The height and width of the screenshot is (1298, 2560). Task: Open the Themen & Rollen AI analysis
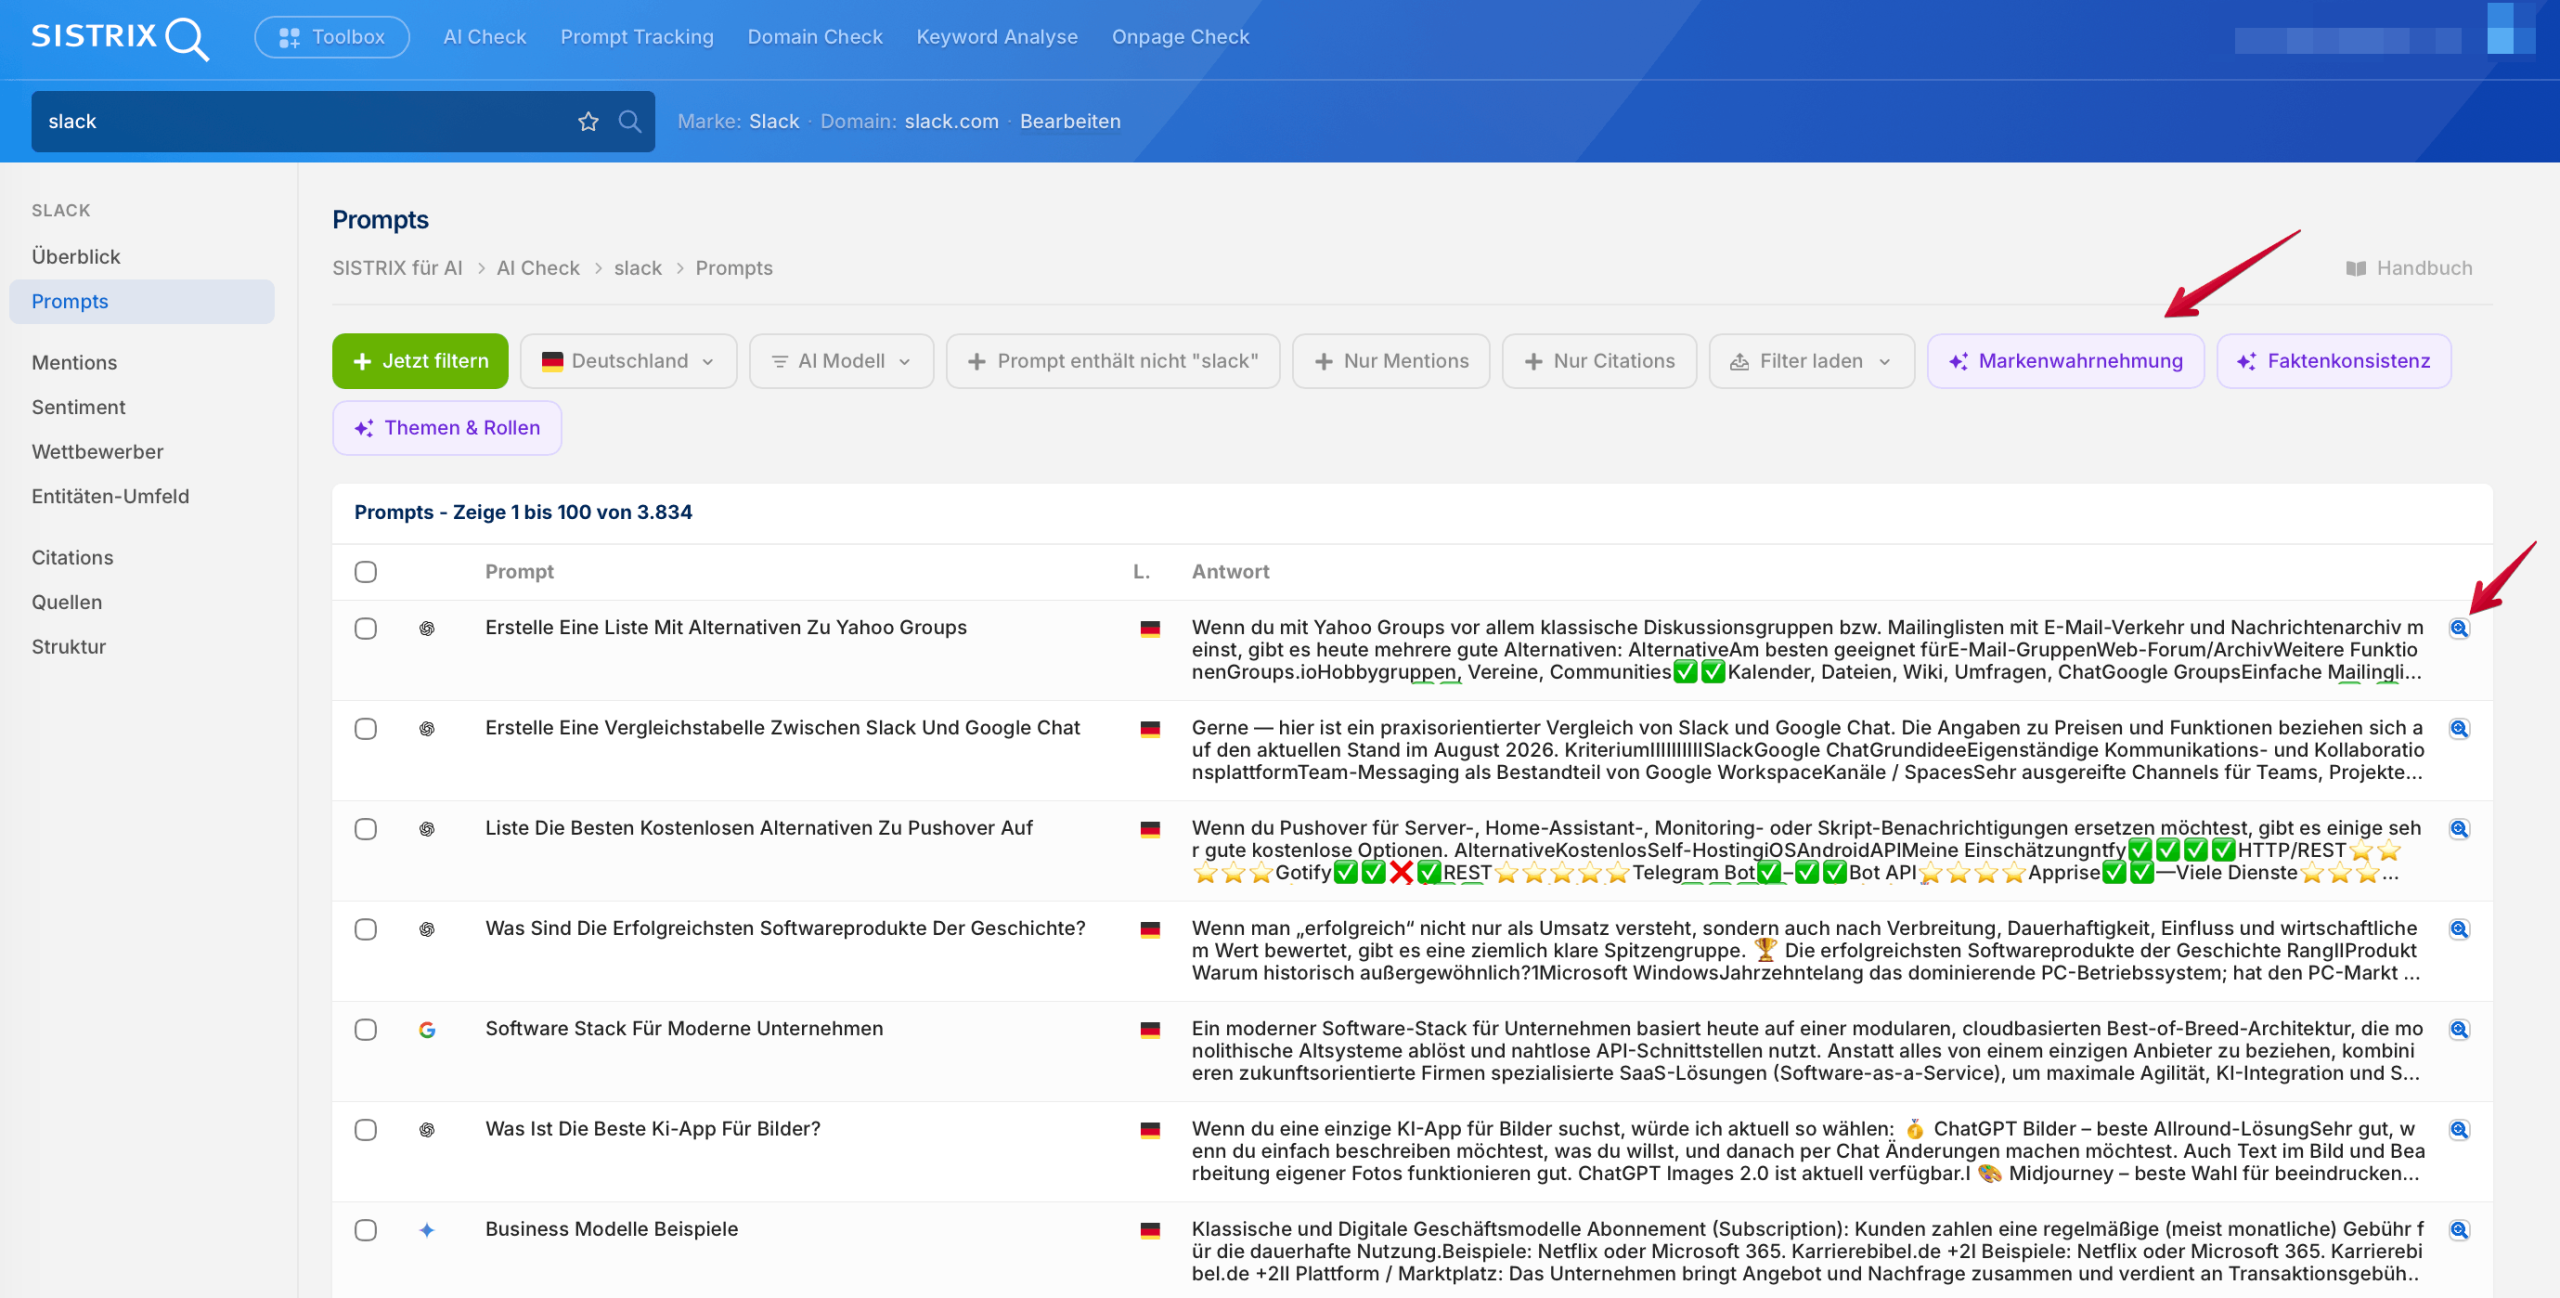tap(447, 428)
